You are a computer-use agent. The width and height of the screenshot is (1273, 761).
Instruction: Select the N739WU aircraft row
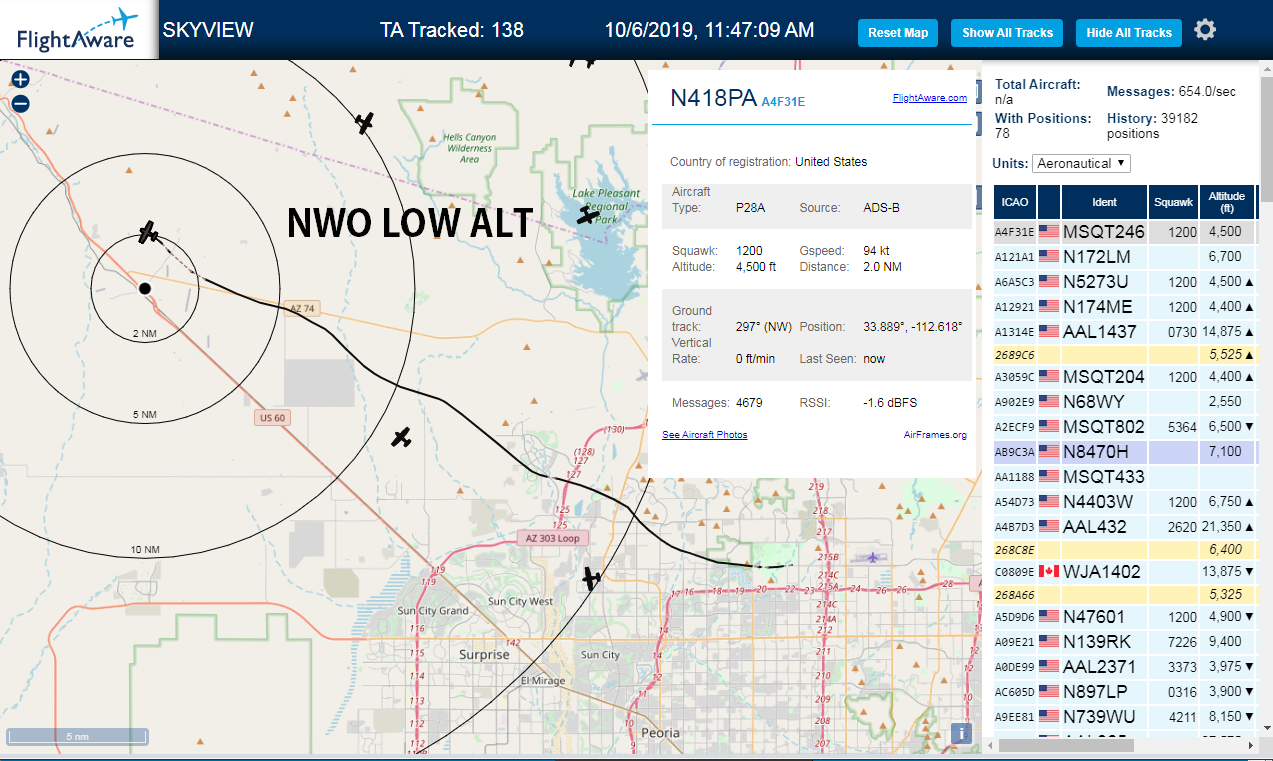[1125, 717]
